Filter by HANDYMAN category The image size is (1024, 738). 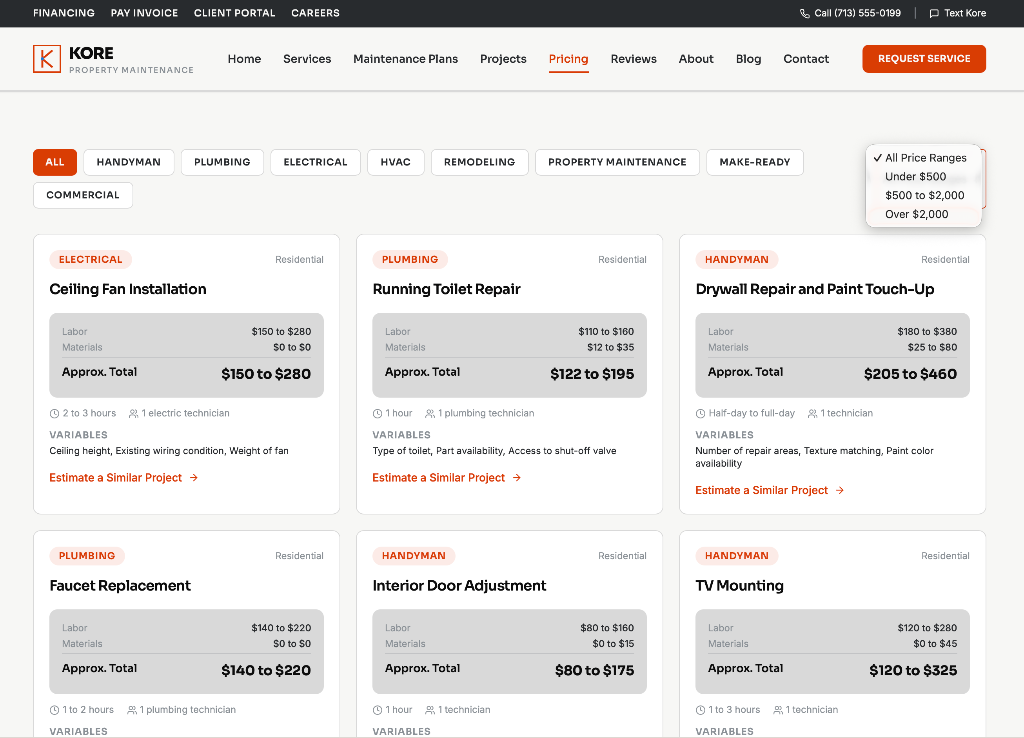click(x=129, y=162)
